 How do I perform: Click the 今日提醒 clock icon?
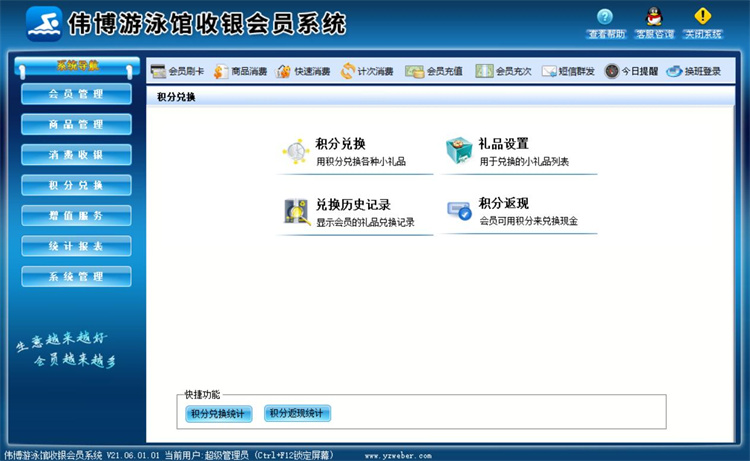(612, 71)
